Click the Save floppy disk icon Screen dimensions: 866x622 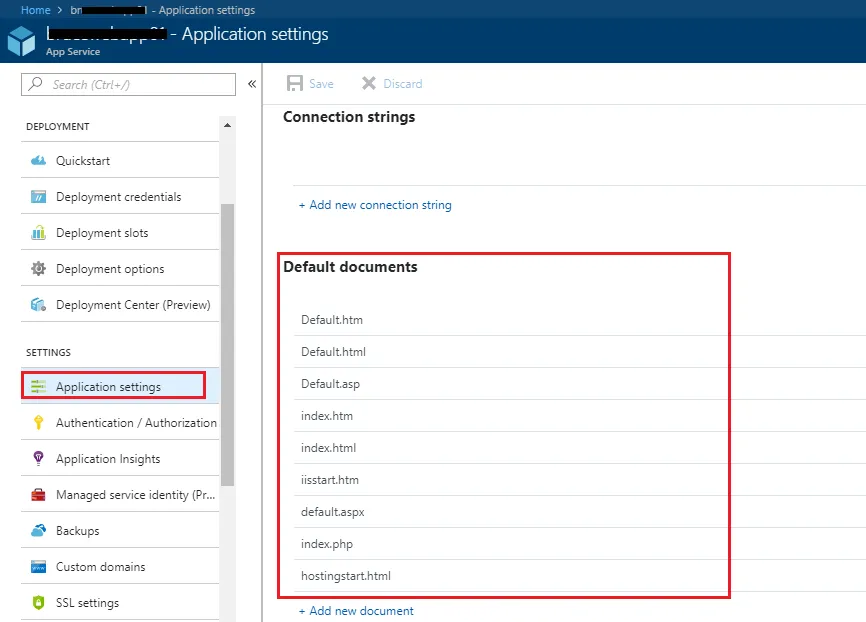tap(295, 83)
